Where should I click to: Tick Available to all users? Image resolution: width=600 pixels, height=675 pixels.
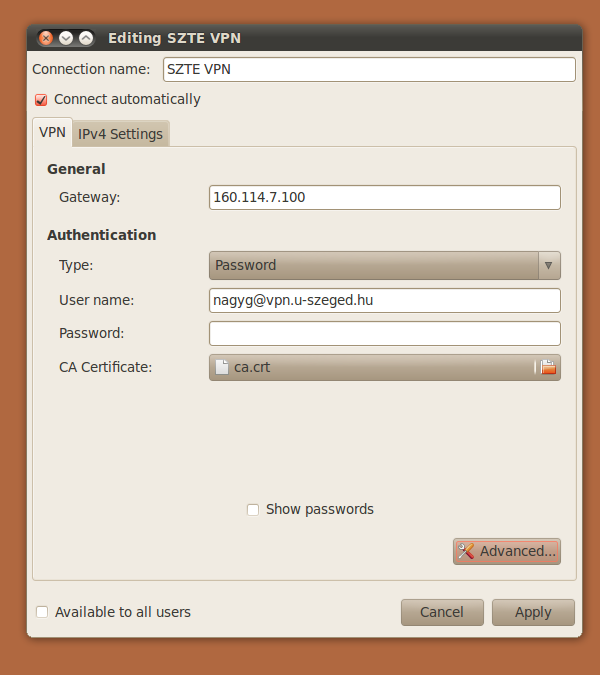point(42,612)
